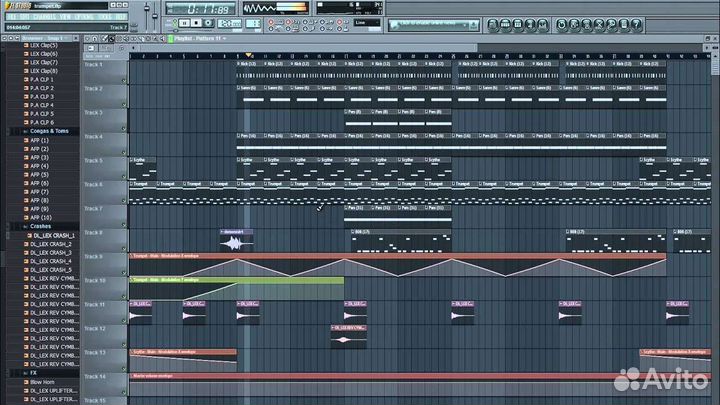Select the P.A CLP 1 sample

click(x=41, y=80)
